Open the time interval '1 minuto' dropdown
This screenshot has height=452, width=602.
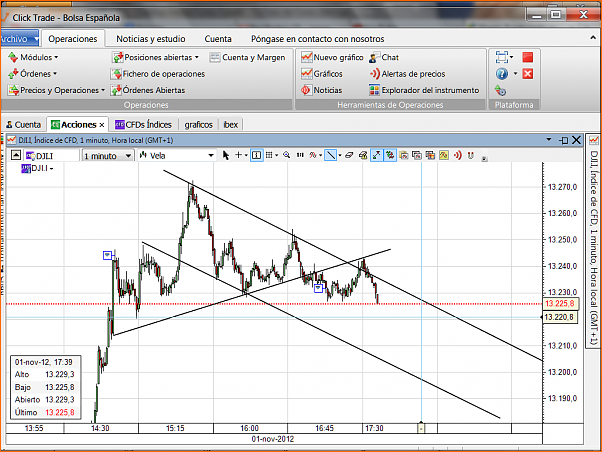108,156
